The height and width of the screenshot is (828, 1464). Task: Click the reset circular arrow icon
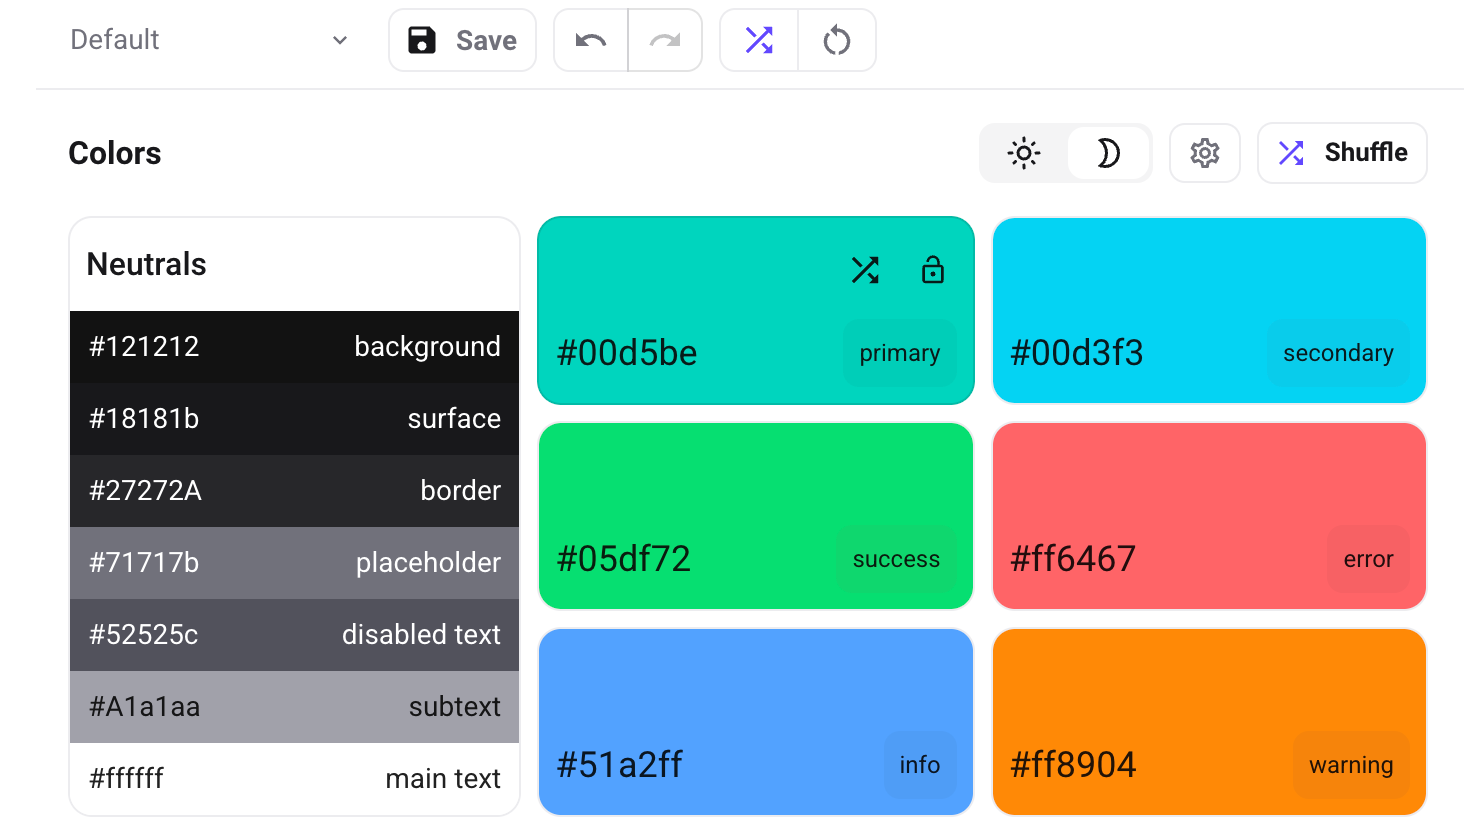(x=837, y=40)
